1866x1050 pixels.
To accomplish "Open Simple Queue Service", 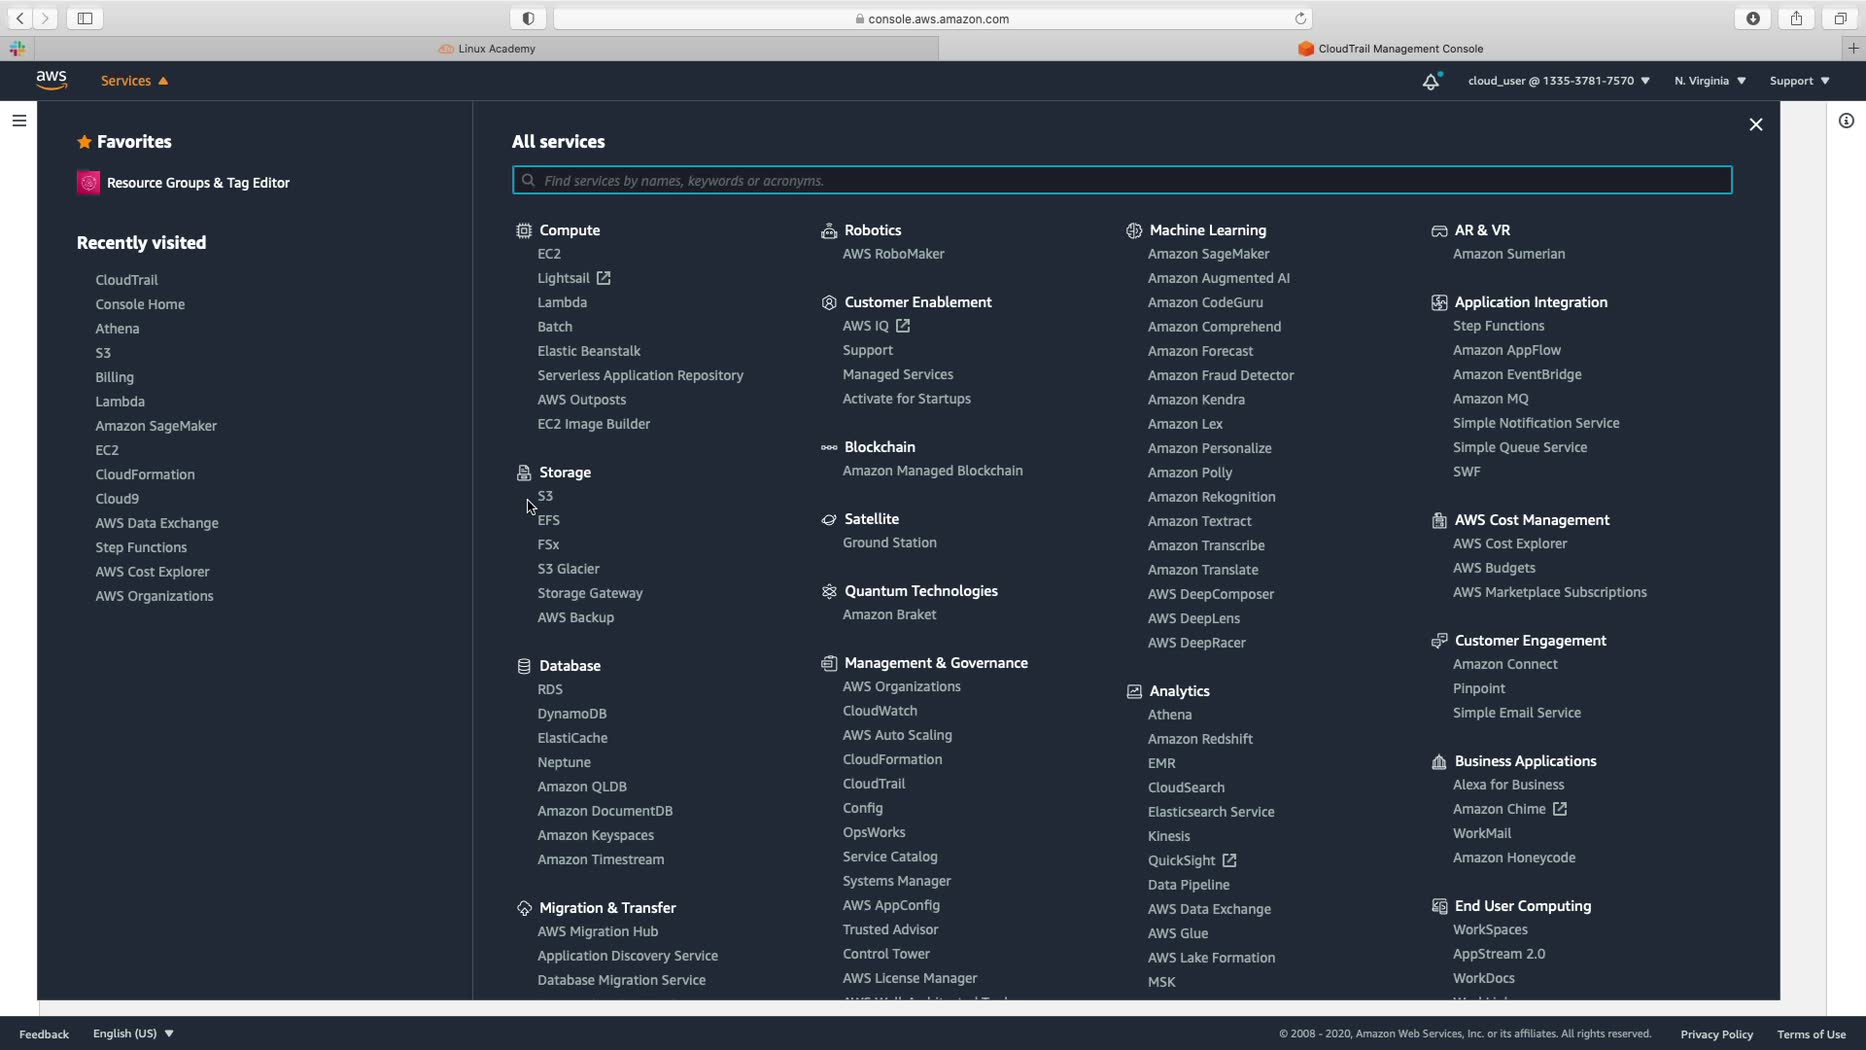I will 1520,447.
